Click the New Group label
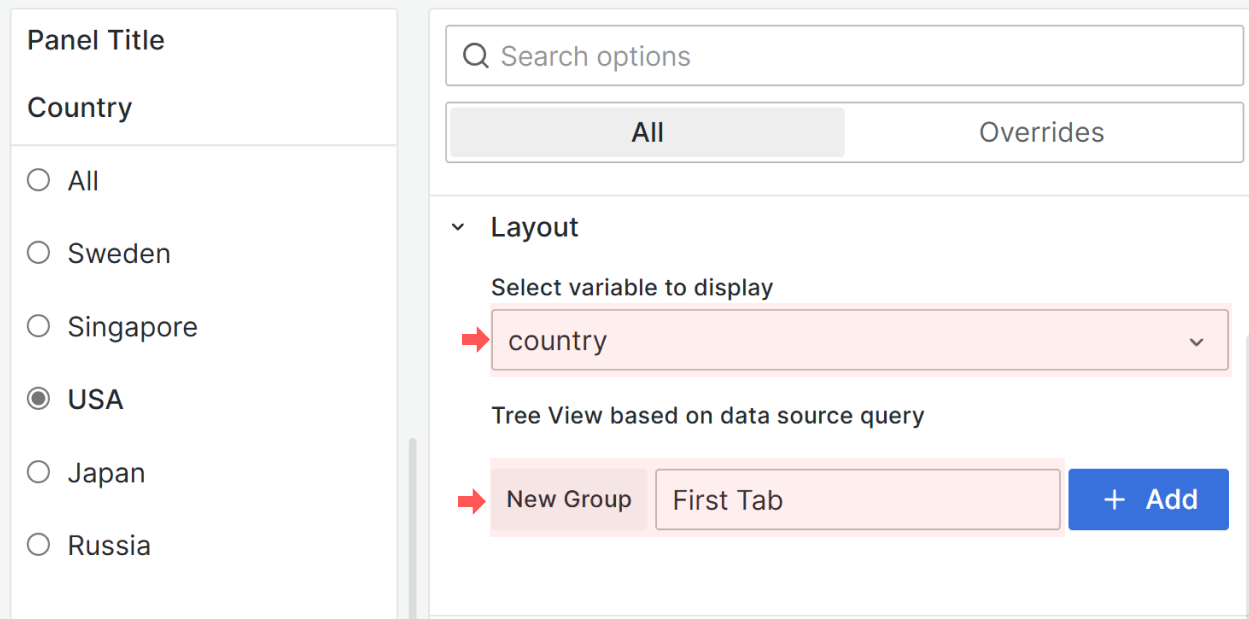Image resolution: width=1249 pixels, height=619 pixels. pyautogui.click(x=569, y=499)
